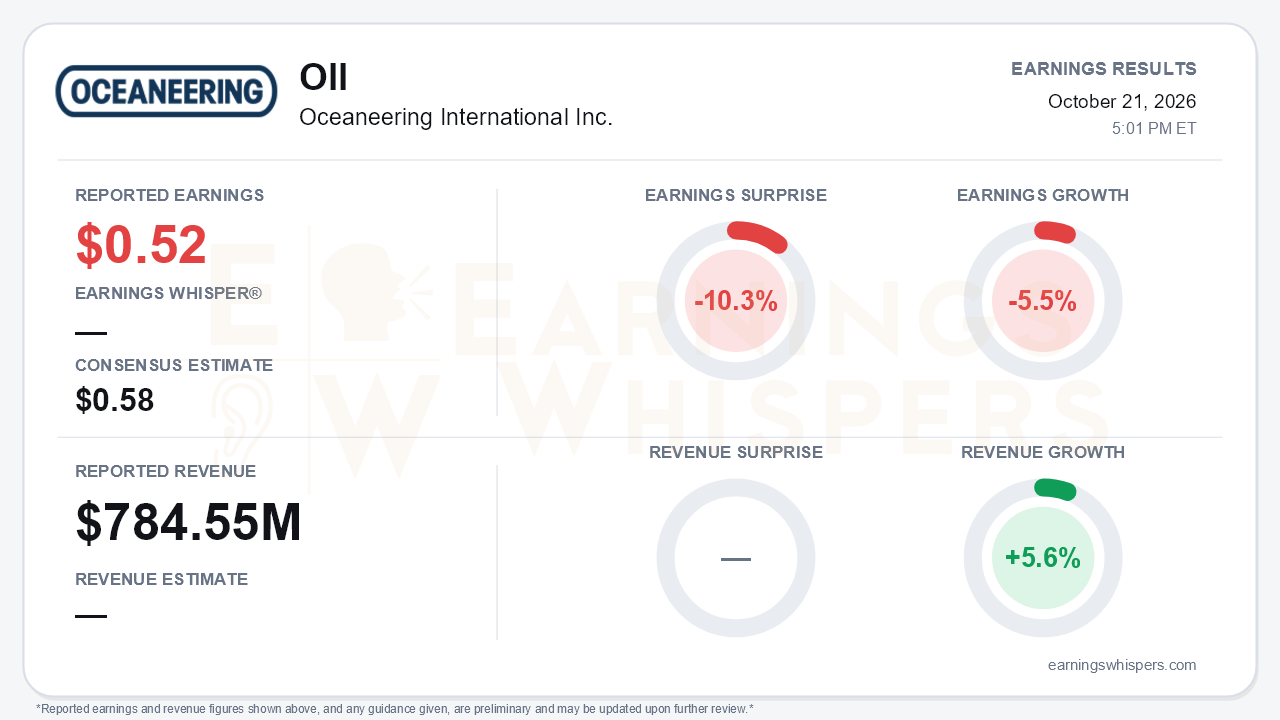Click the REVENUE GROWTH heading
The image size is (1280, 720).
point(1043,452)
